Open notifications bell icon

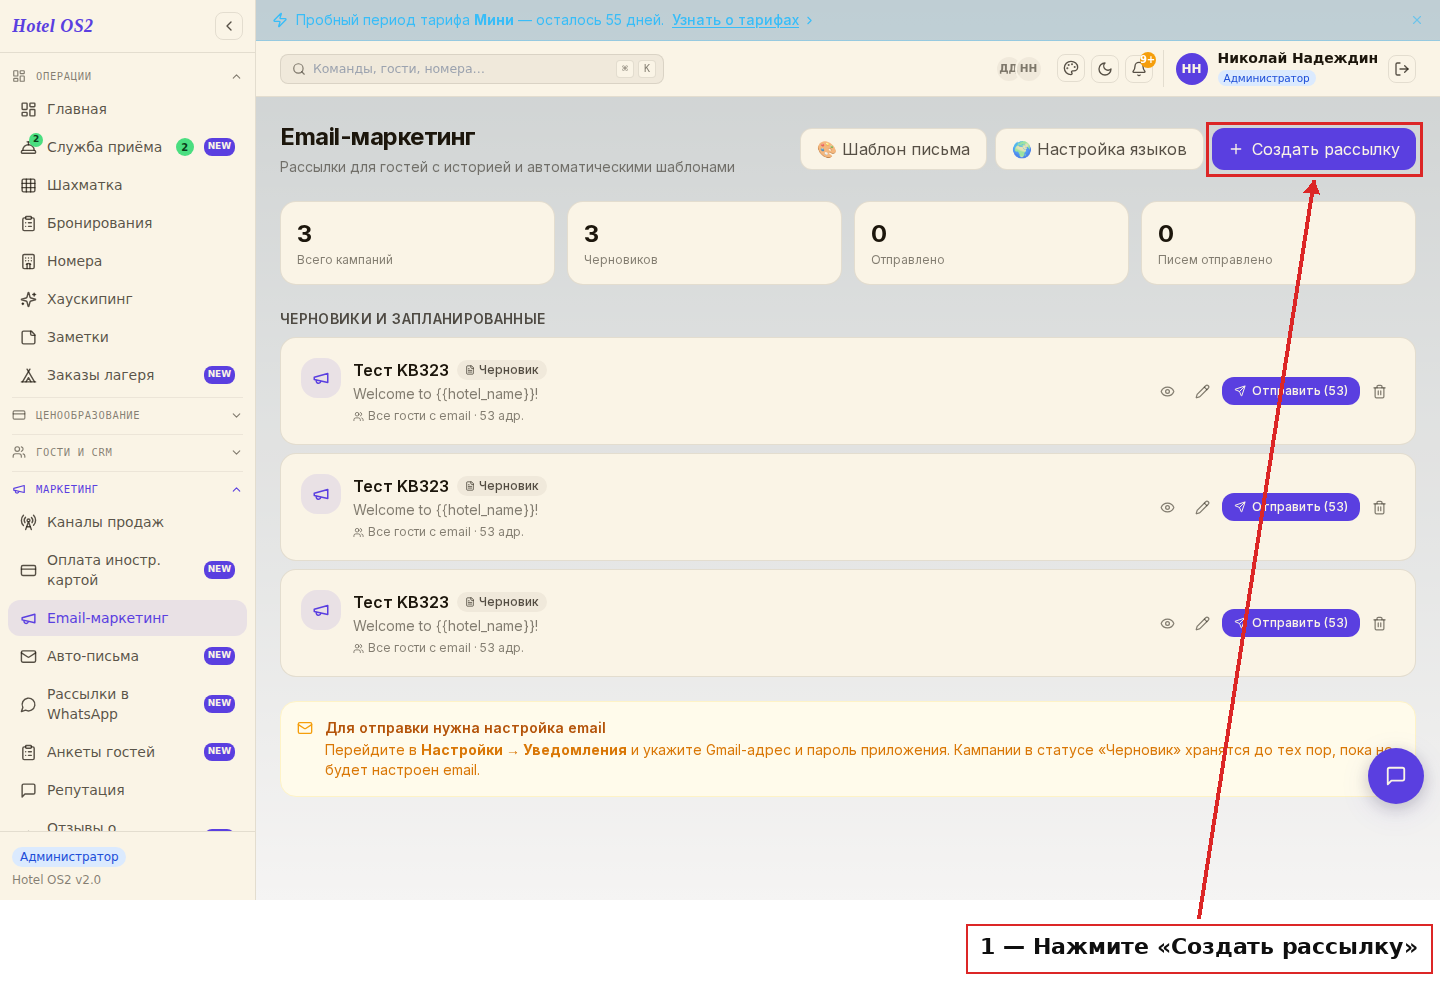pos(1139,69)
